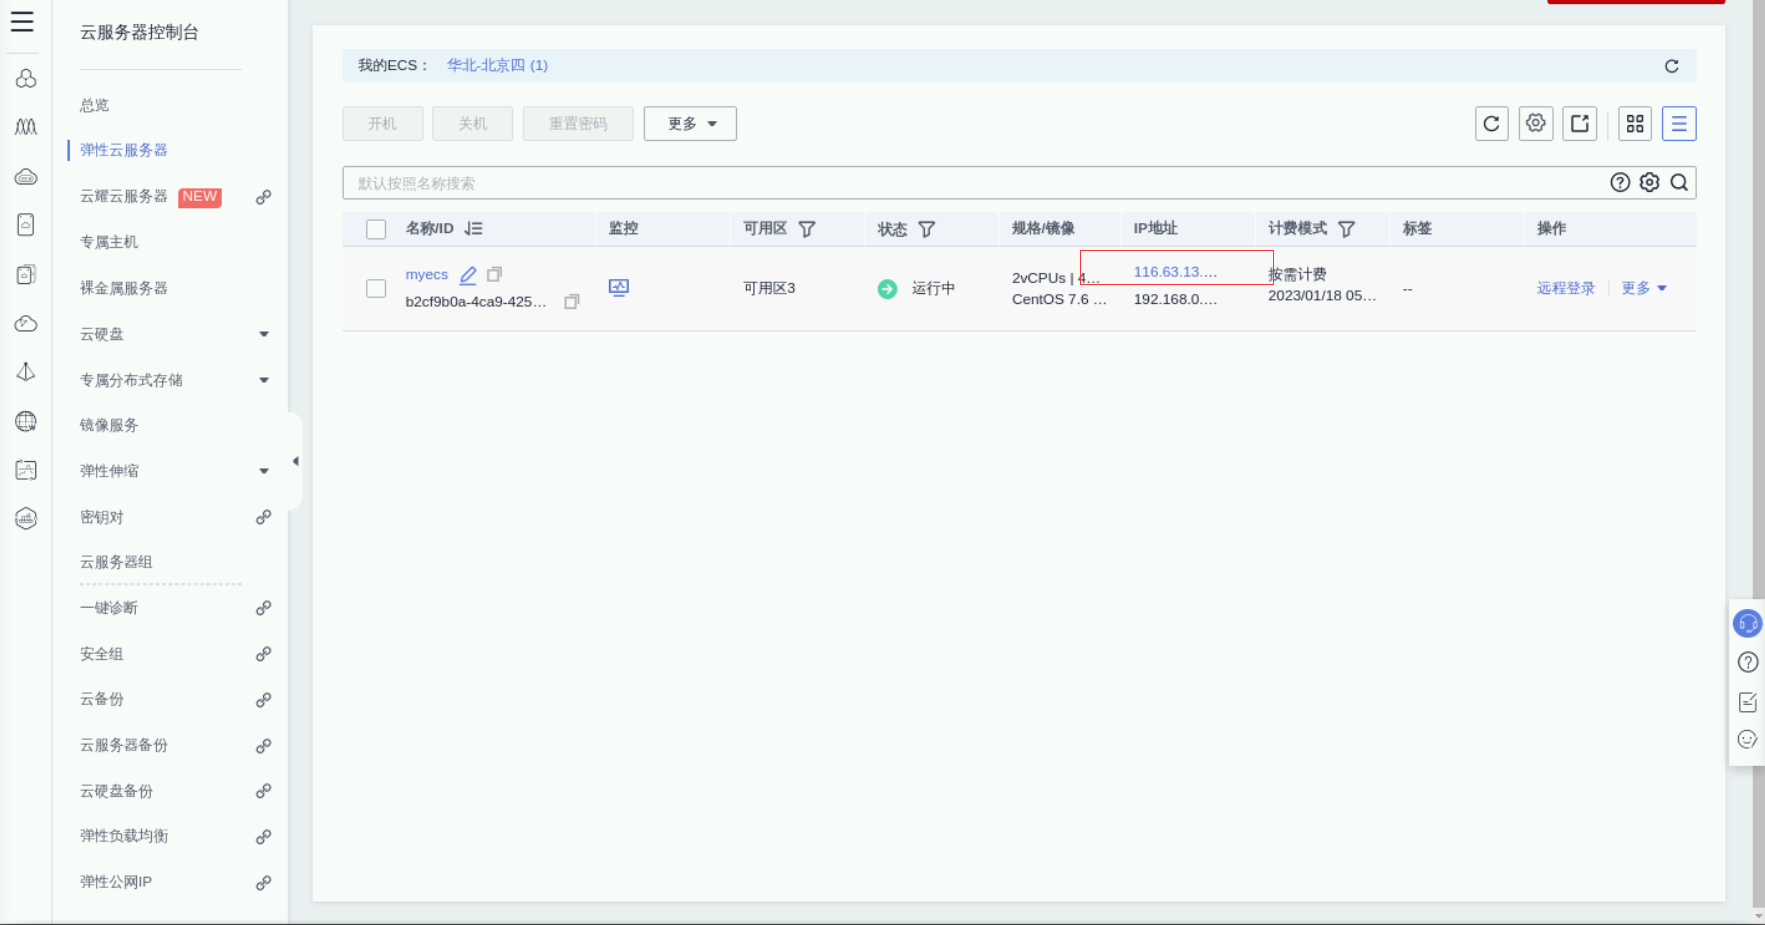Open the 可用区 column filter
This screenshot has width=1765, height=925.
click(x=807, y=229)
